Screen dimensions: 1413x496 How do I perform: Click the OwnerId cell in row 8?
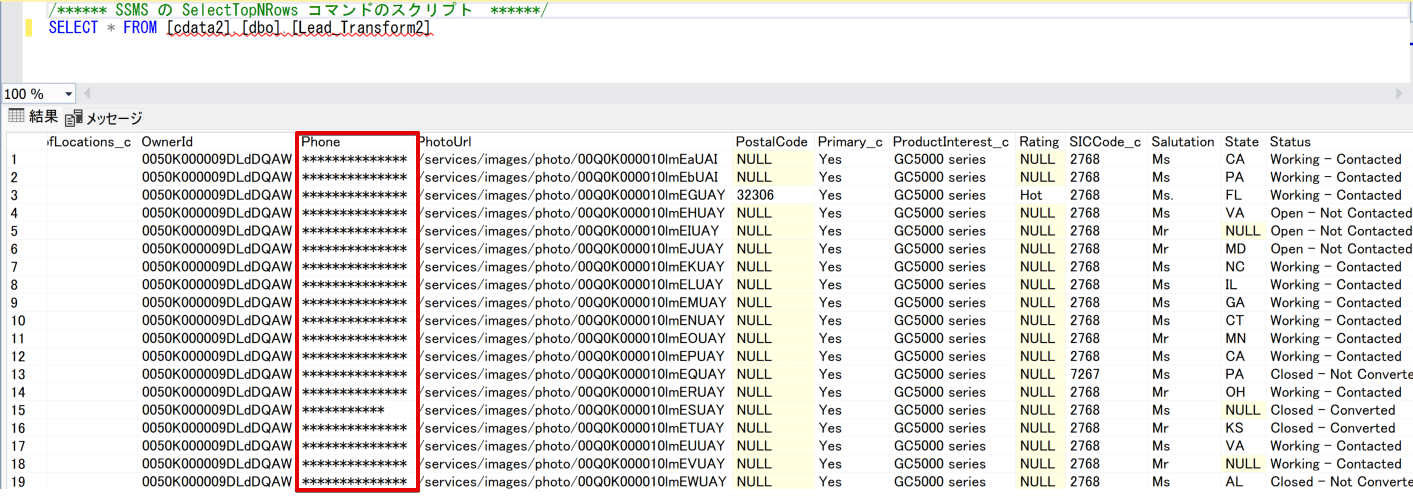click(x=216, y=285)
